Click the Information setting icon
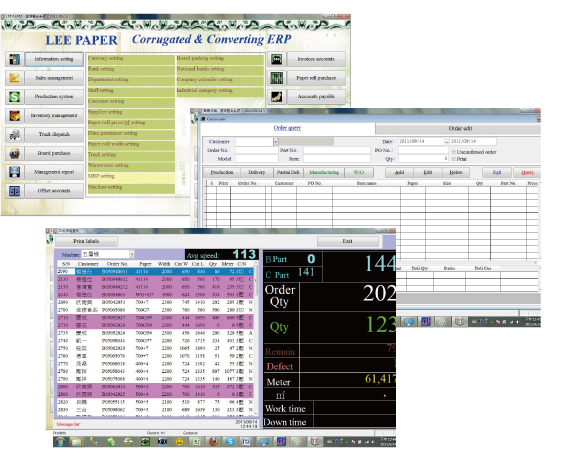The height and width of the screenshot is (458, 576). click(15, 59)
